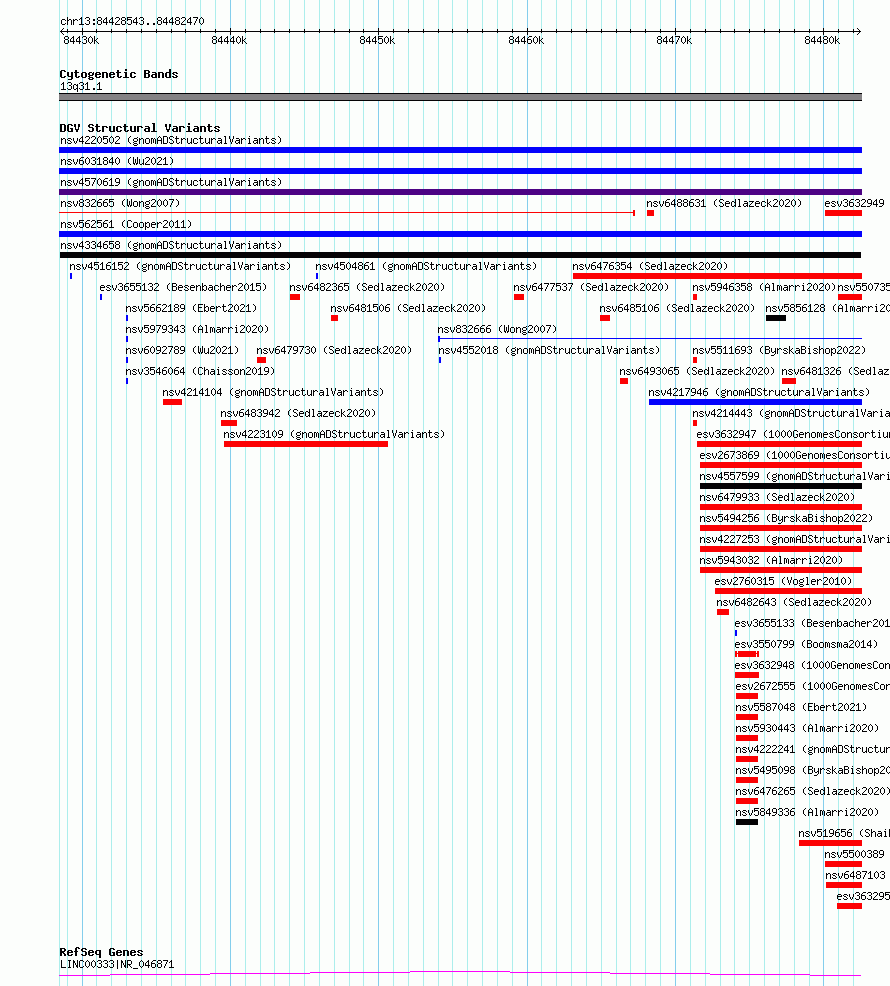Open nsv6481506 (Sedlazeck2020) variant
This screenshot has width=890, height=986.
pos(408,308)
